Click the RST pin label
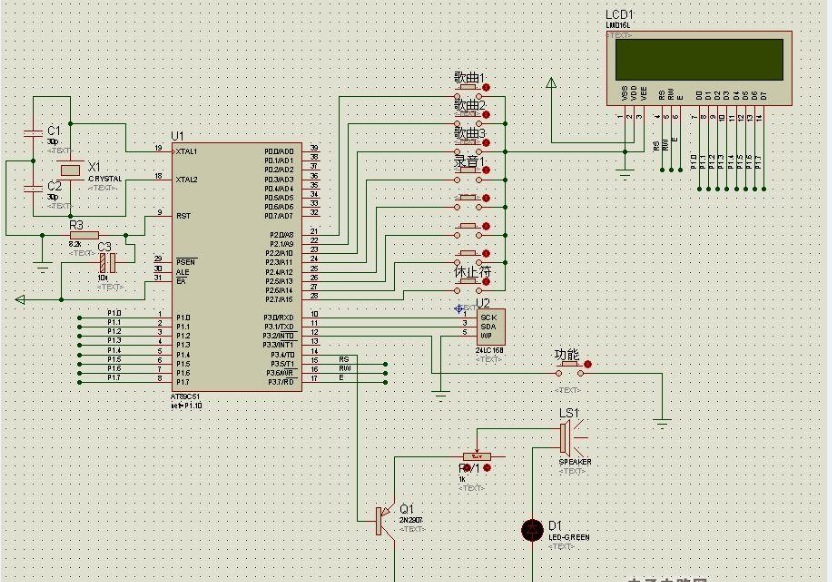 click(184, 216)
